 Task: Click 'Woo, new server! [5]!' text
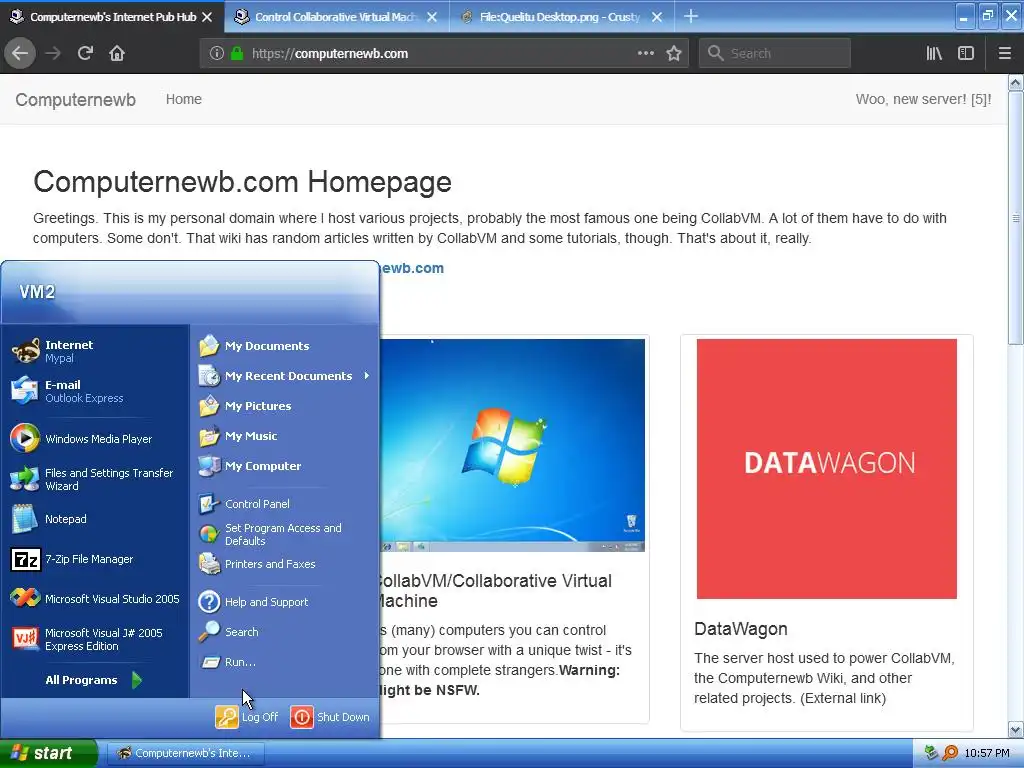(x=923, y=99)
